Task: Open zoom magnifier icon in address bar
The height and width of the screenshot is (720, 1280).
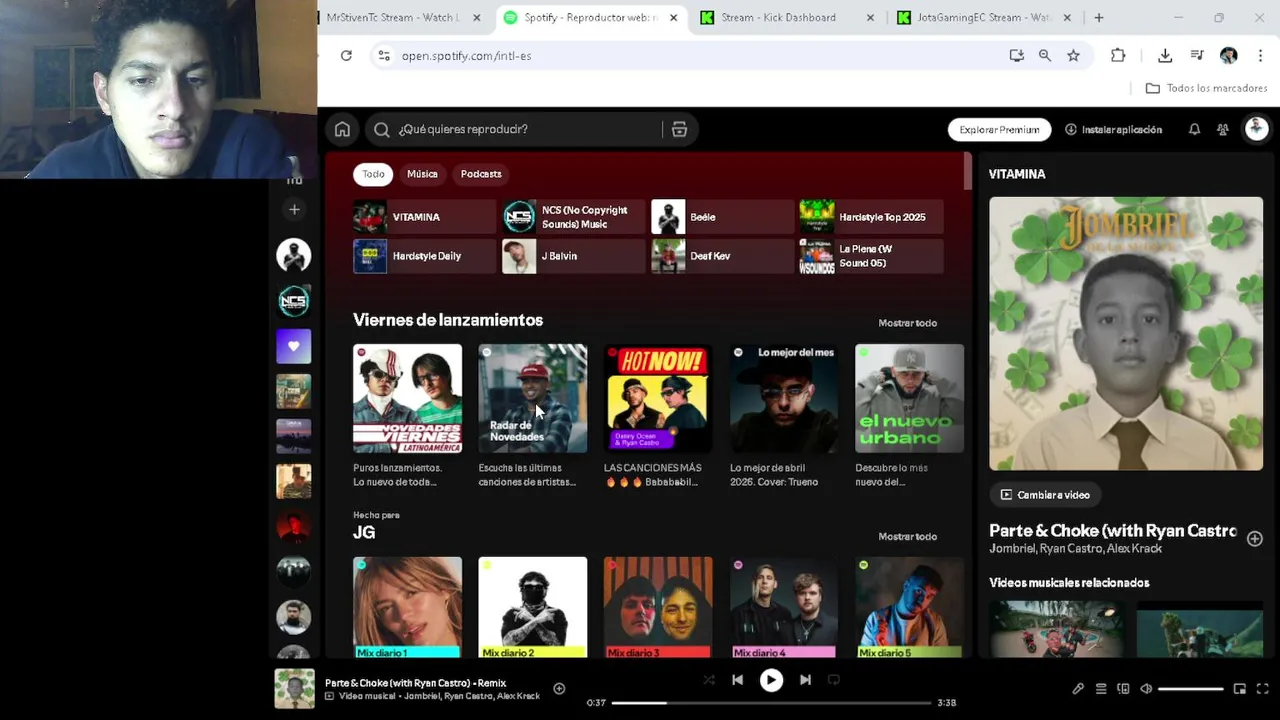Action: coord(1045,56)
